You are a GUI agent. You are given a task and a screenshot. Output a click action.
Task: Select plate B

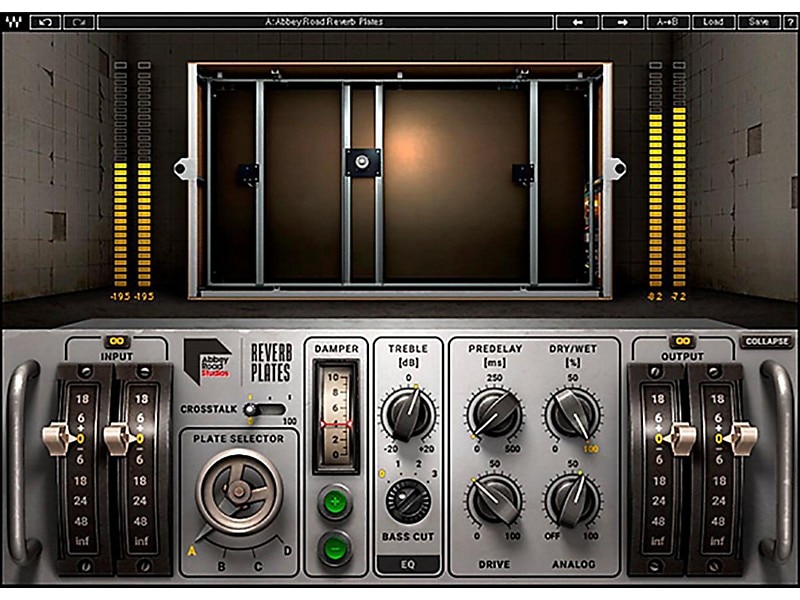(221, 566)
